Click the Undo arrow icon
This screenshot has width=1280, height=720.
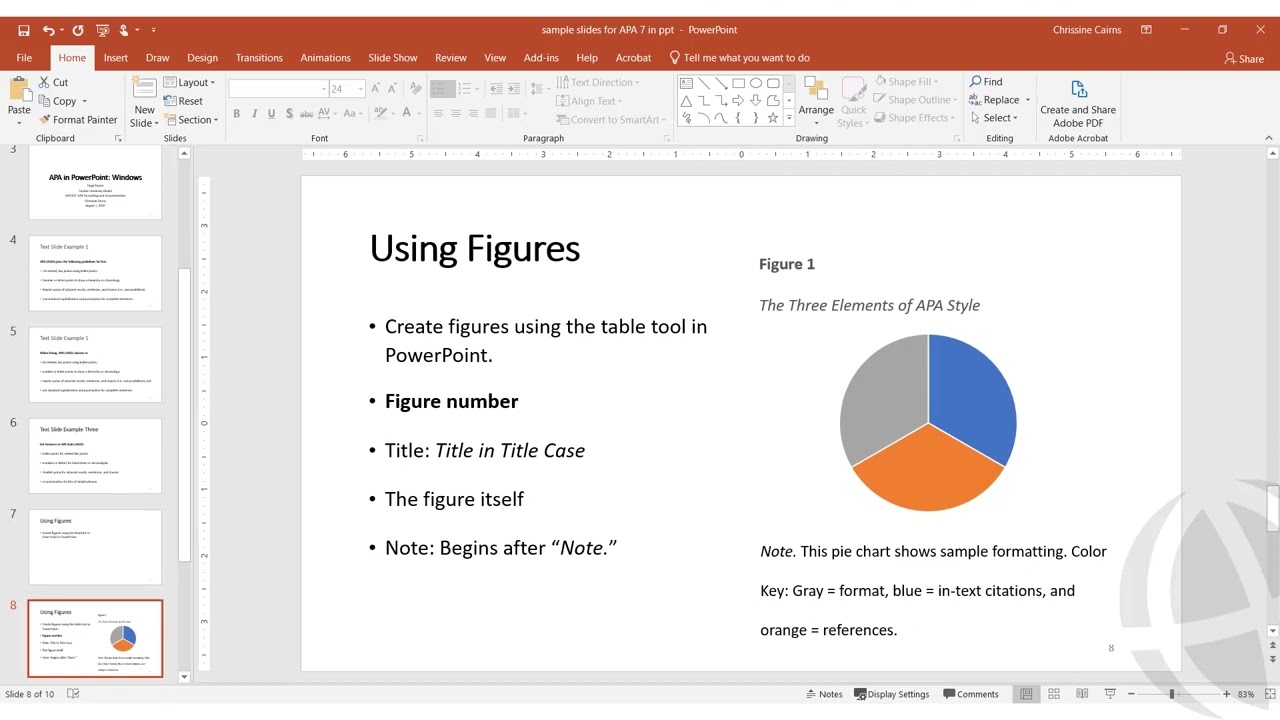(x=48, y=30)
